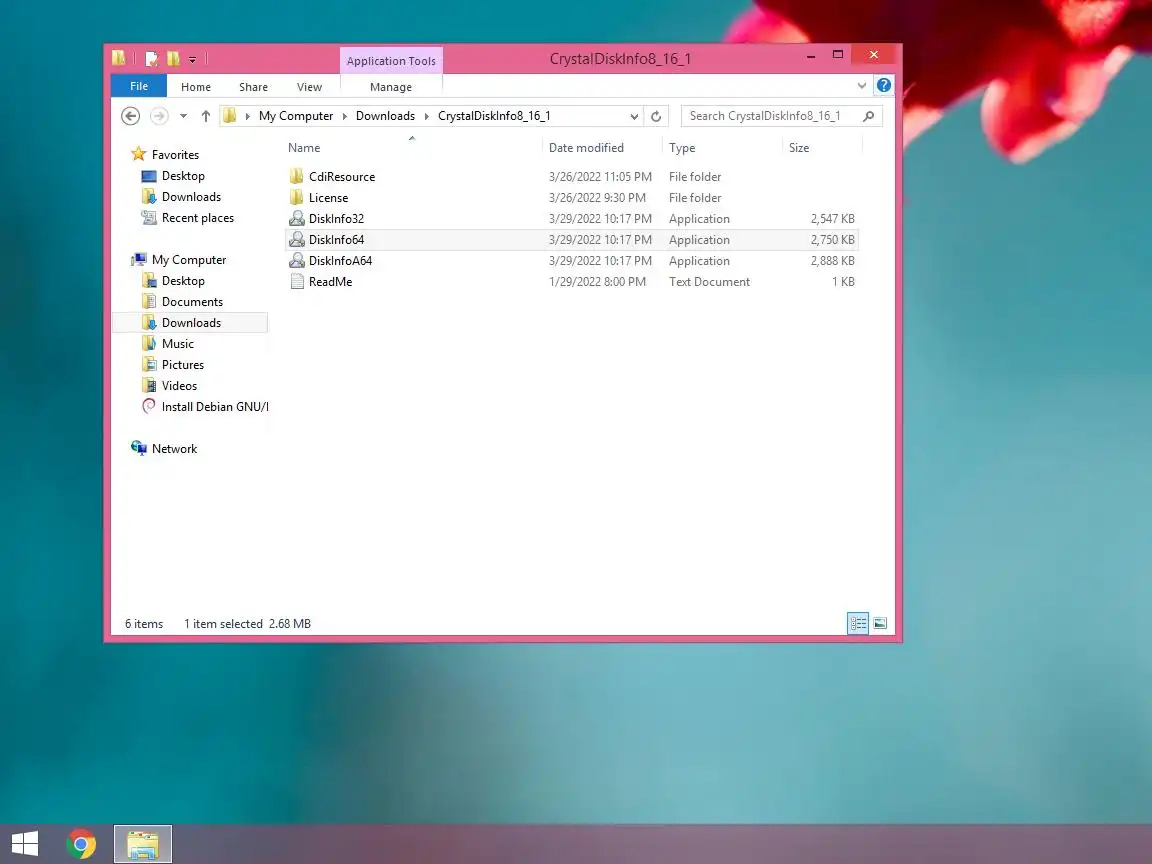
Task: Launch Google Chrome from the taskbar
Action: [x=81, y=844]
